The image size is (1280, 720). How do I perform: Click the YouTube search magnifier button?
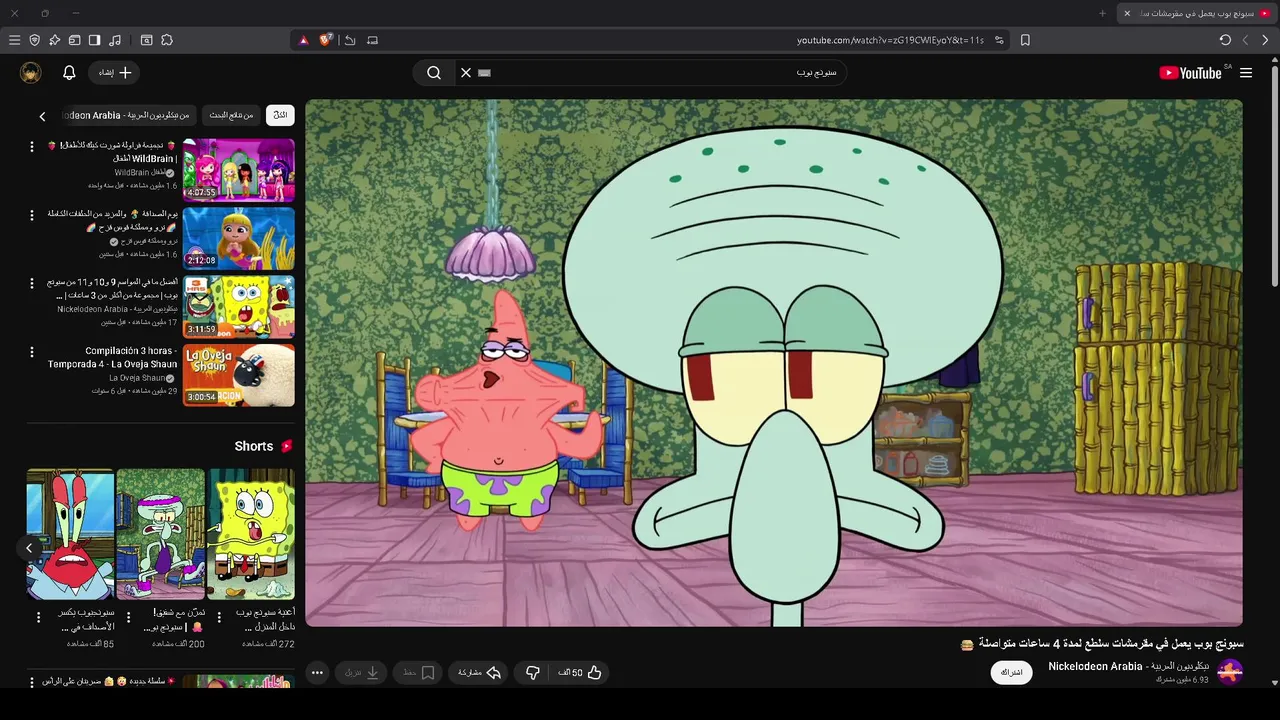pyautogui.click(x=434, y=73)
